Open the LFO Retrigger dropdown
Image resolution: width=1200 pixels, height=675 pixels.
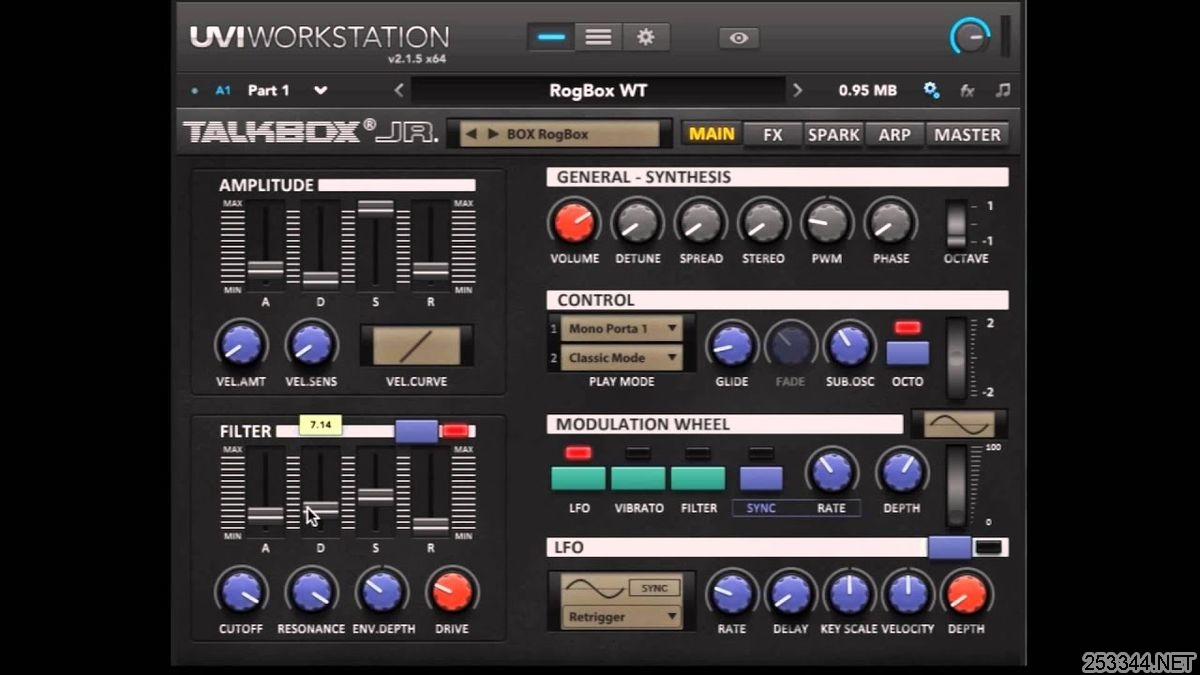pyautogui.click(x=621, y=616)
